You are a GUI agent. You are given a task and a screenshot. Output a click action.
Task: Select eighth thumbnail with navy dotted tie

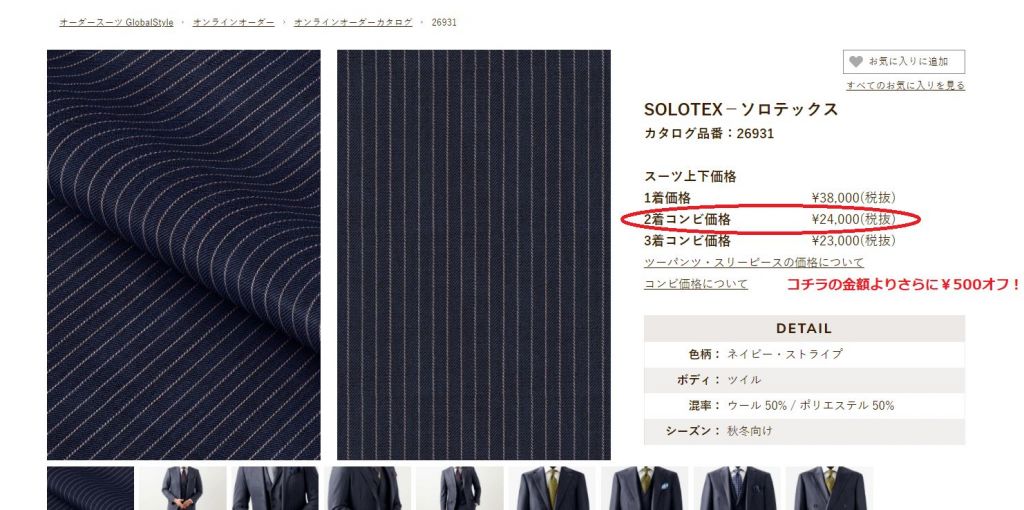737,488
